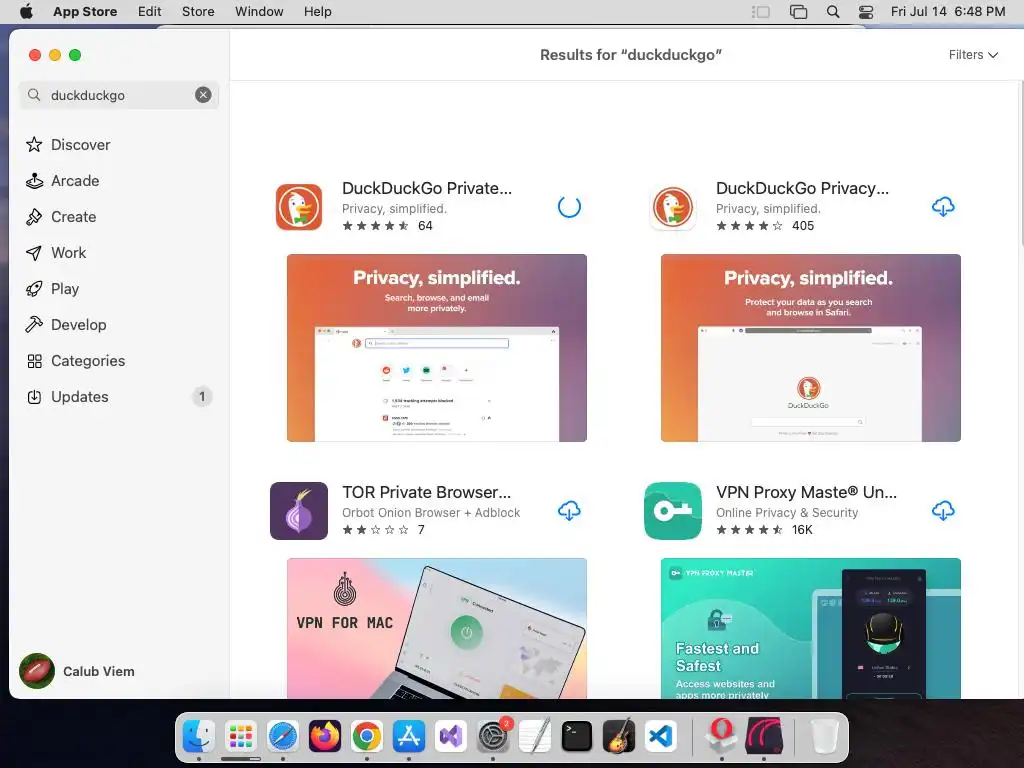View DuckDuckGo Private Browser screenshot preview

437,347
